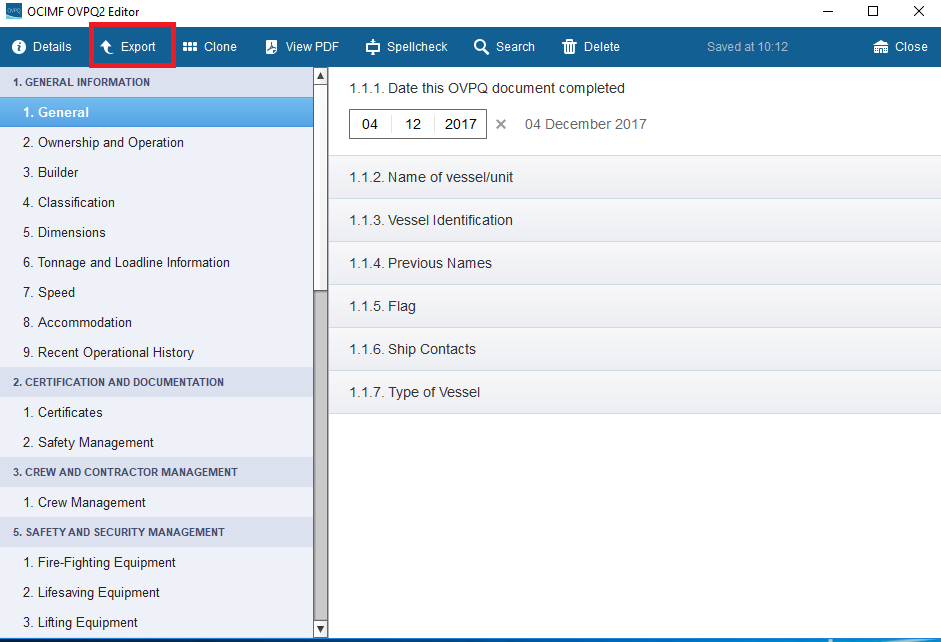Viewport: 941px width, 642px height.
Task: Click the 'Saved at 10:12' status text
Action: coord(747,47)
